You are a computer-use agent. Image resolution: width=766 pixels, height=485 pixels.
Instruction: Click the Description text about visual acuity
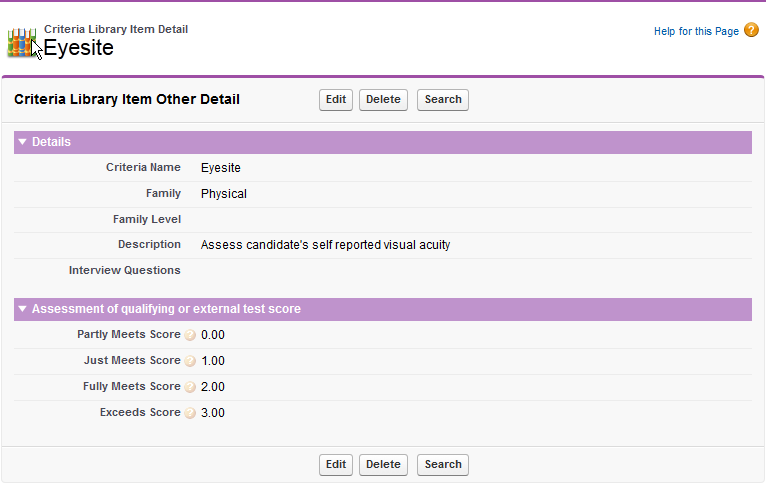(x=325, y=244)
